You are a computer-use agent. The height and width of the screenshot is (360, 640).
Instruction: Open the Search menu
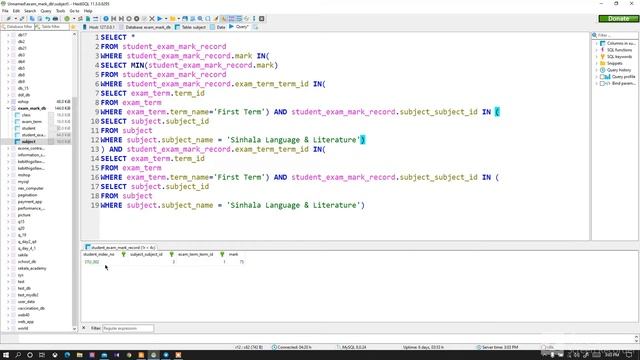coord(30,11)
